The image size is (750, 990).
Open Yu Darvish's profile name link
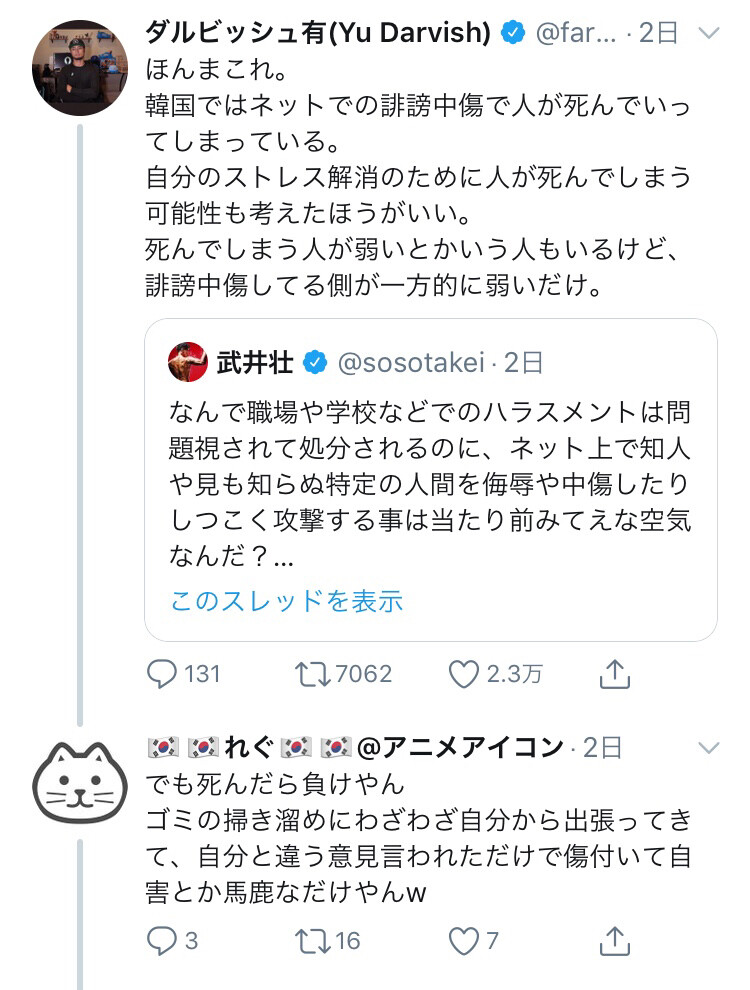pos(318,33)
